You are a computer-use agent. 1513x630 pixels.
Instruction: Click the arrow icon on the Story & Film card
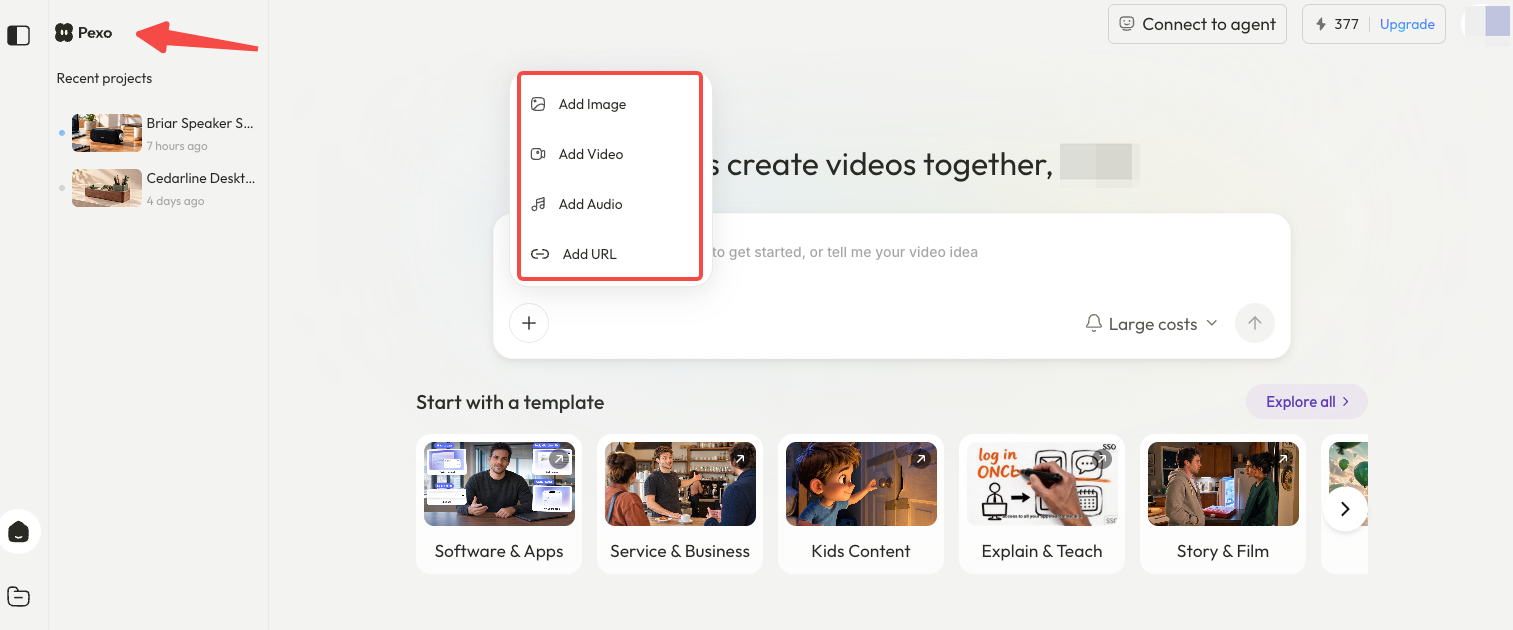1283,459
